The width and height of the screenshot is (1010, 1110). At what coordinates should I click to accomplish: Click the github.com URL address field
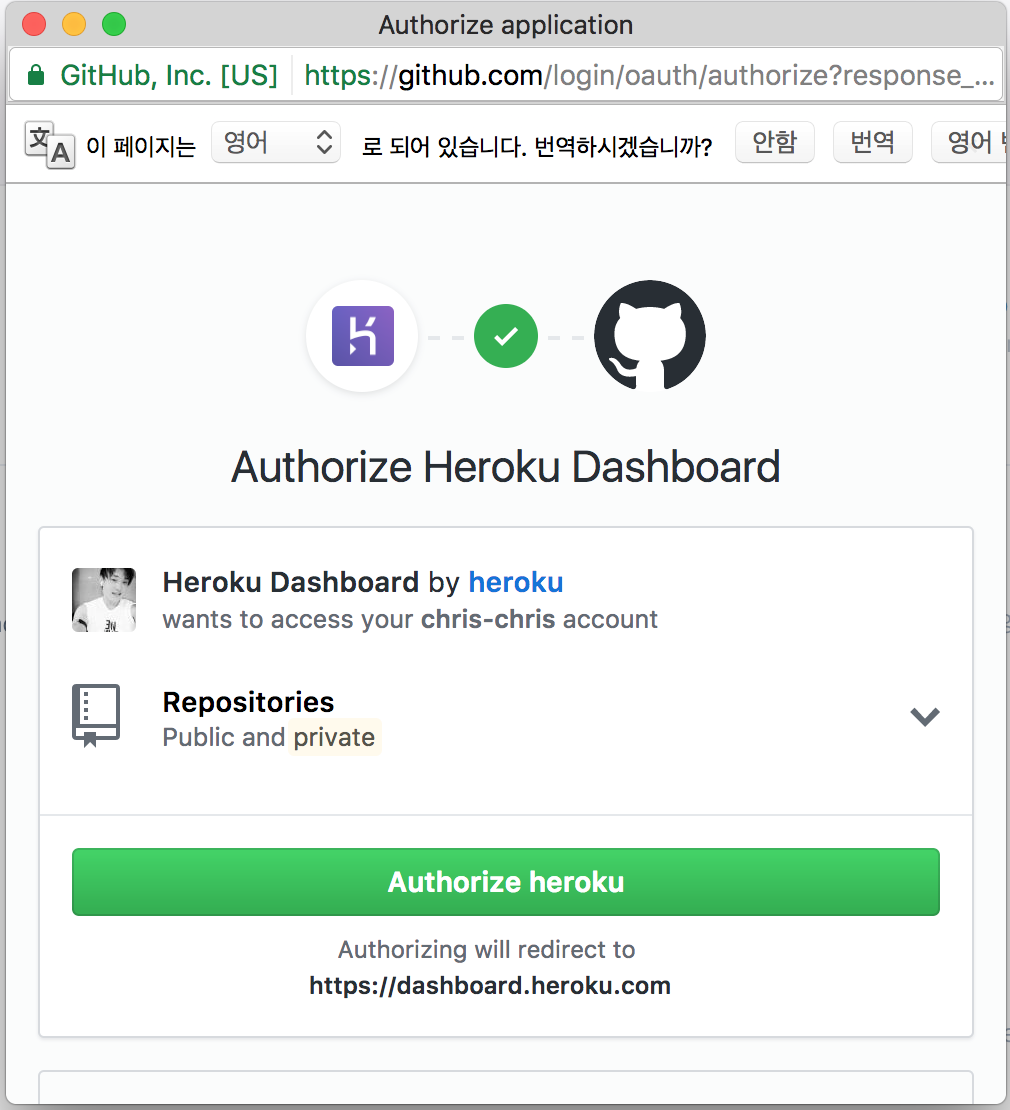pos(649,75)
